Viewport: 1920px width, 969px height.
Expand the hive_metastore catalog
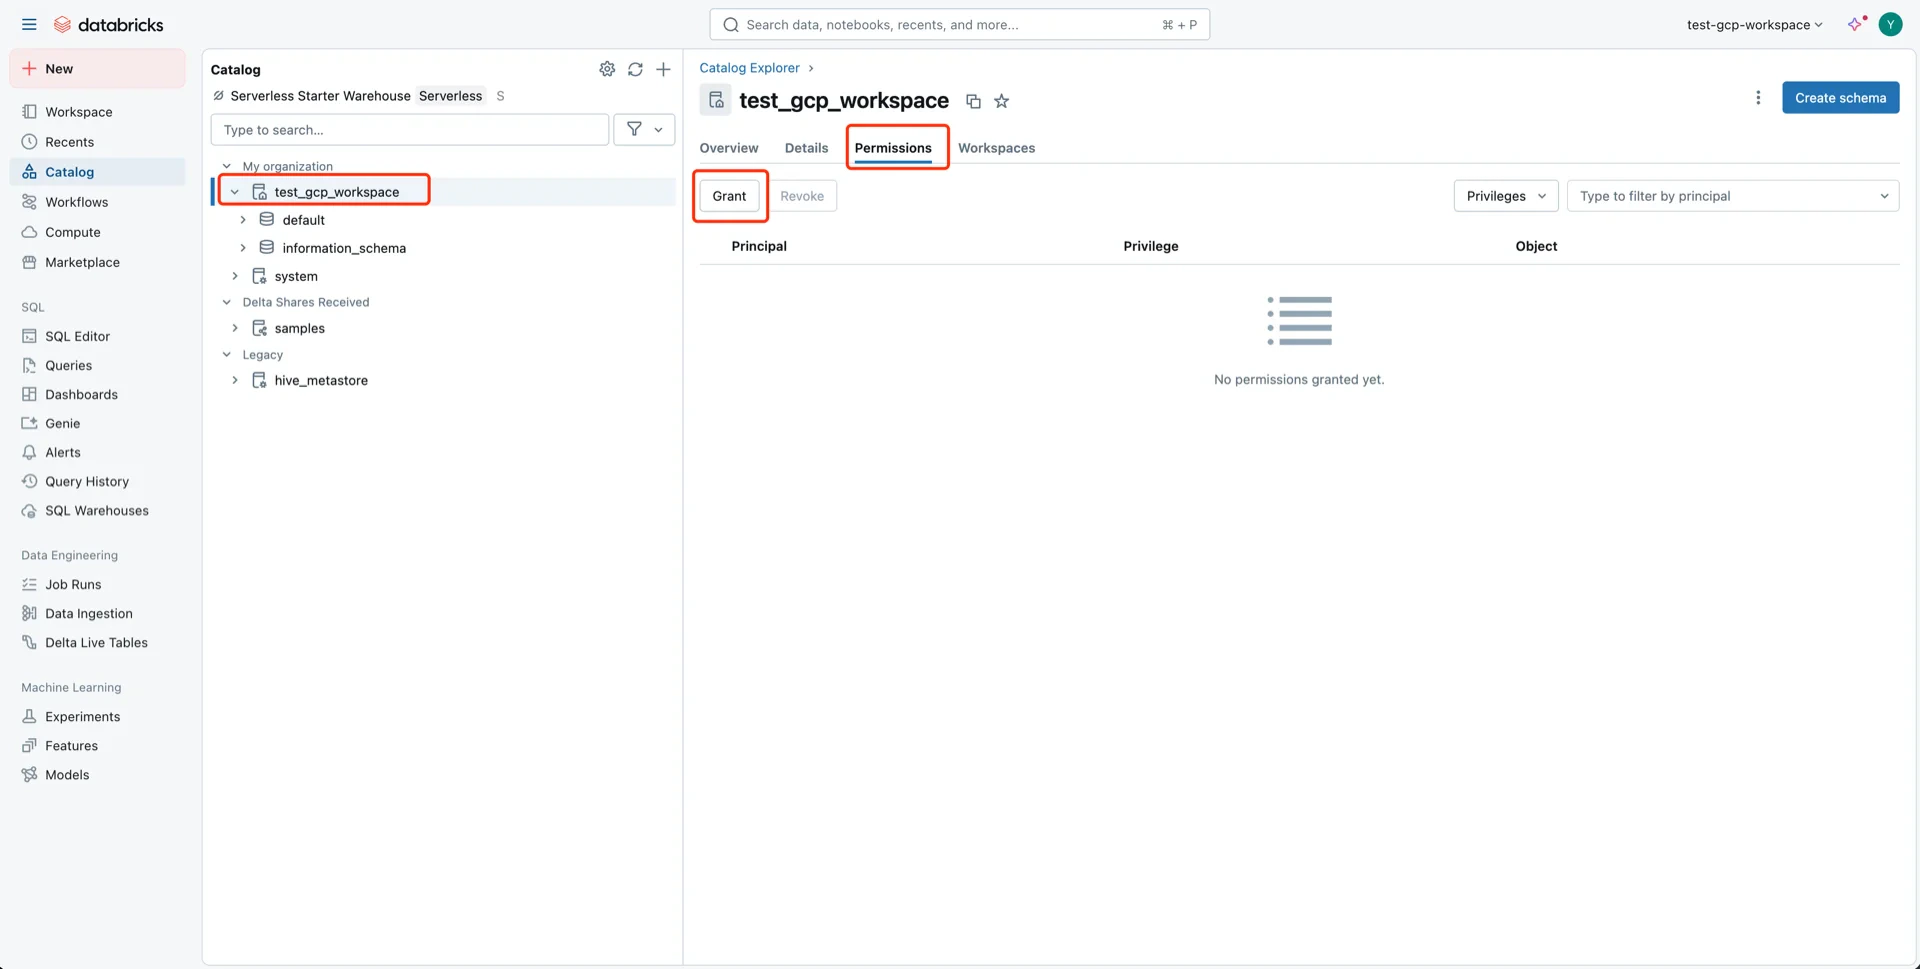coord(235,380)
